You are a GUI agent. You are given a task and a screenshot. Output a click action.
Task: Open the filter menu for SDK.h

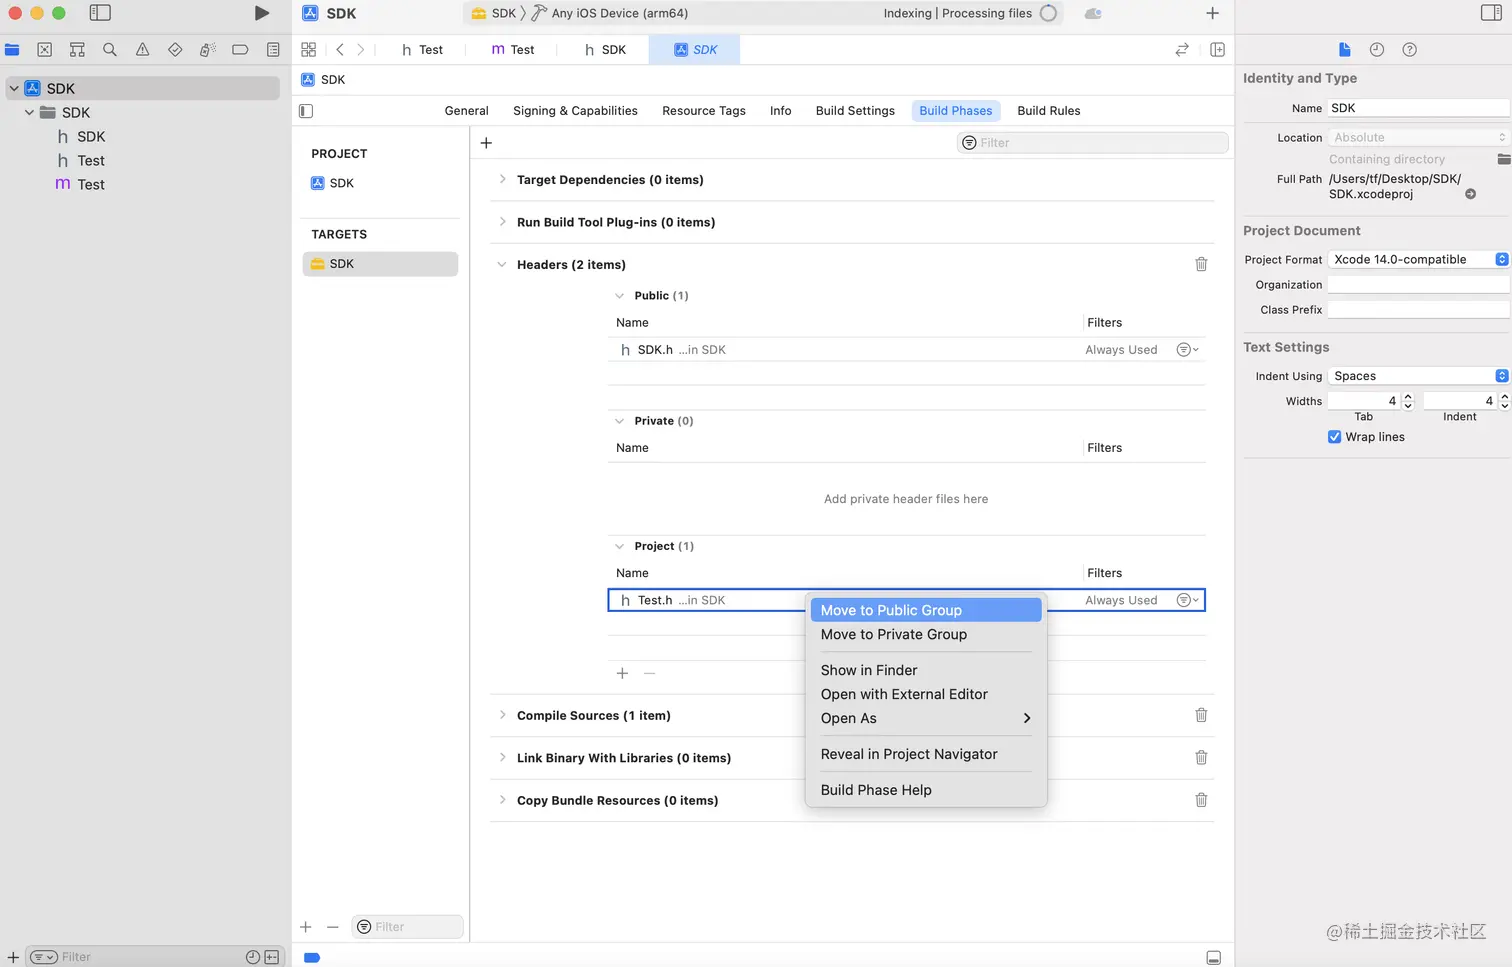coord(1187,350)
